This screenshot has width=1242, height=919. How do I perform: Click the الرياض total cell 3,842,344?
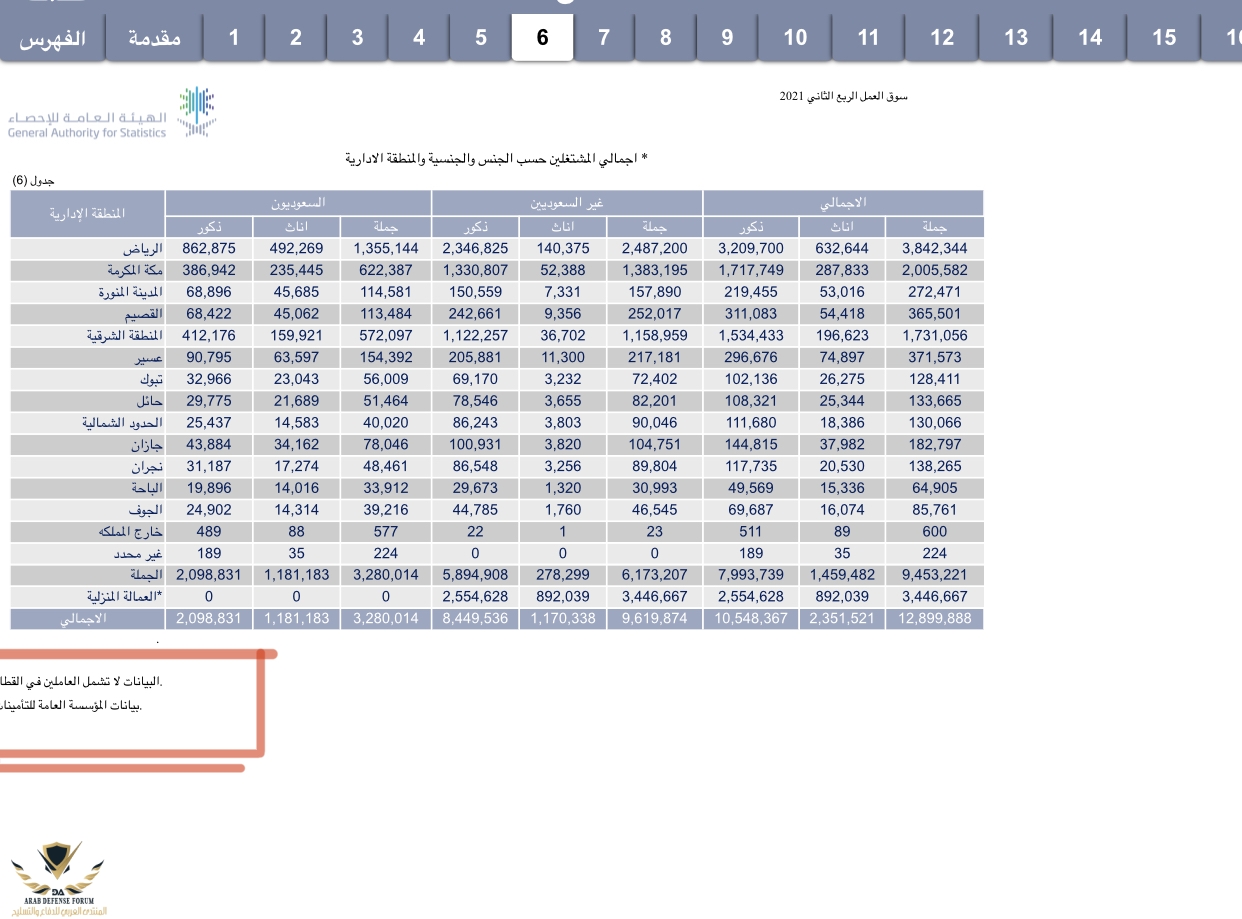934,248
